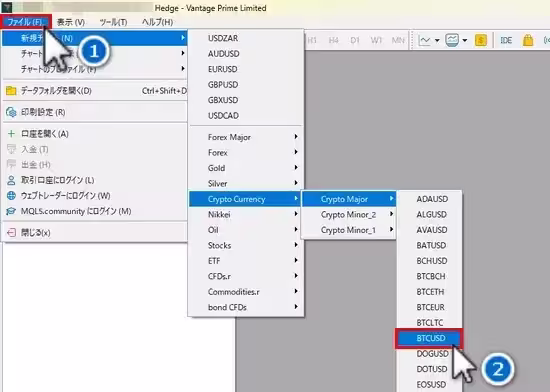
Task: Click the person icon beside trading login
Action: (x=11, y=180)
